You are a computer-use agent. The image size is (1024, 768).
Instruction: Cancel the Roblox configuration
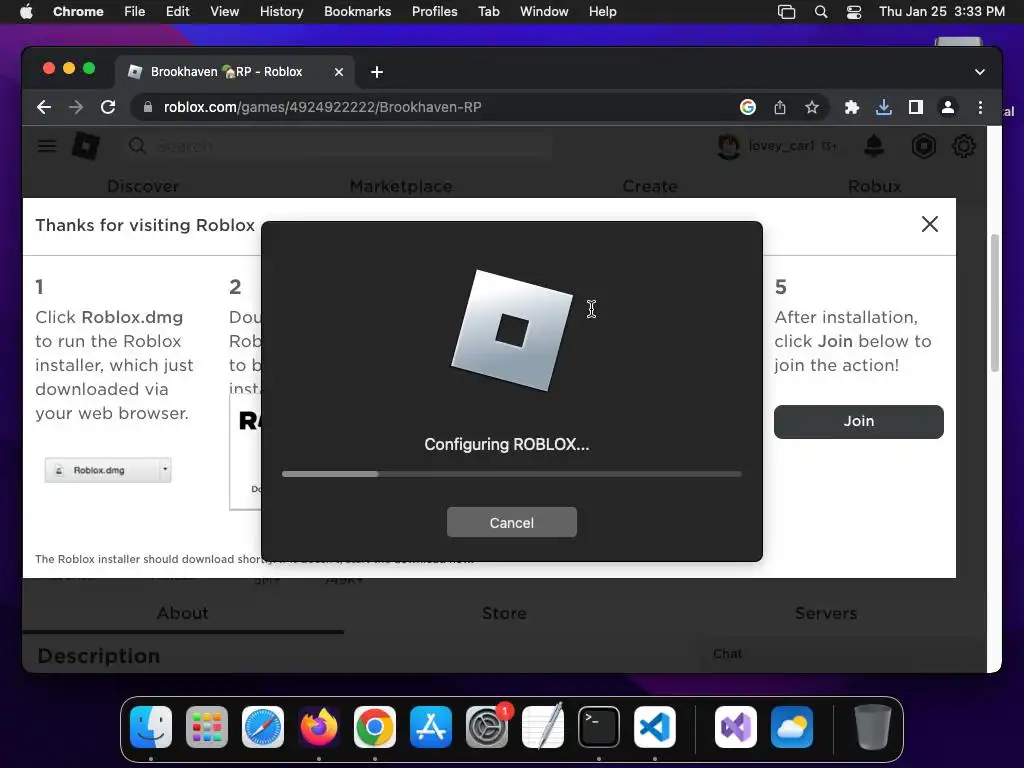coord(511,522)
